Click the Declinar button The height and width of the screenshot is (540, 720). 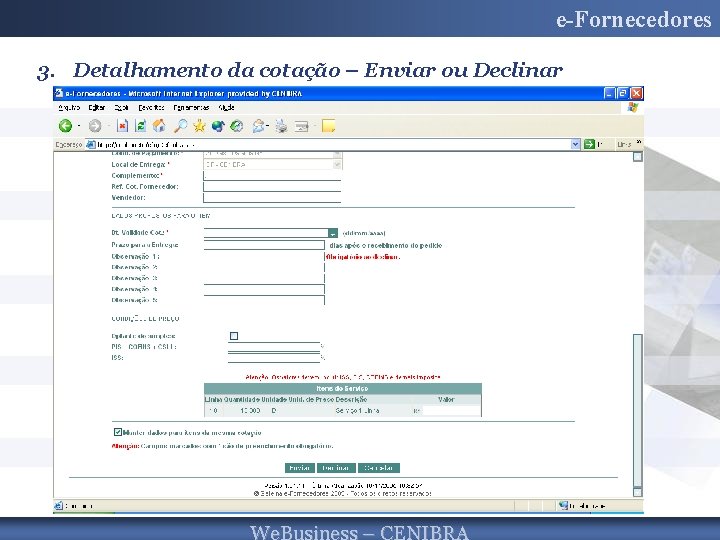click(336, 468)
